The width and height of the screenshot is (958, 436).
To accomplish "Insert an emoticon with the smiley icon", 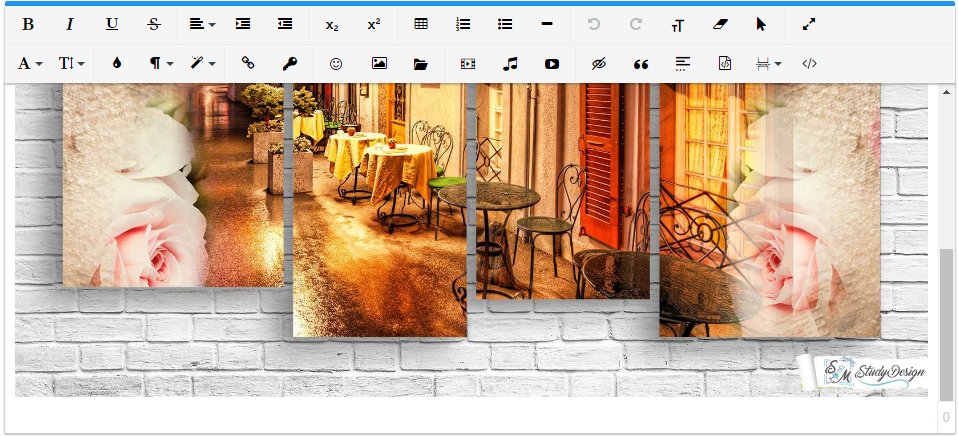I will coord(336,63).
